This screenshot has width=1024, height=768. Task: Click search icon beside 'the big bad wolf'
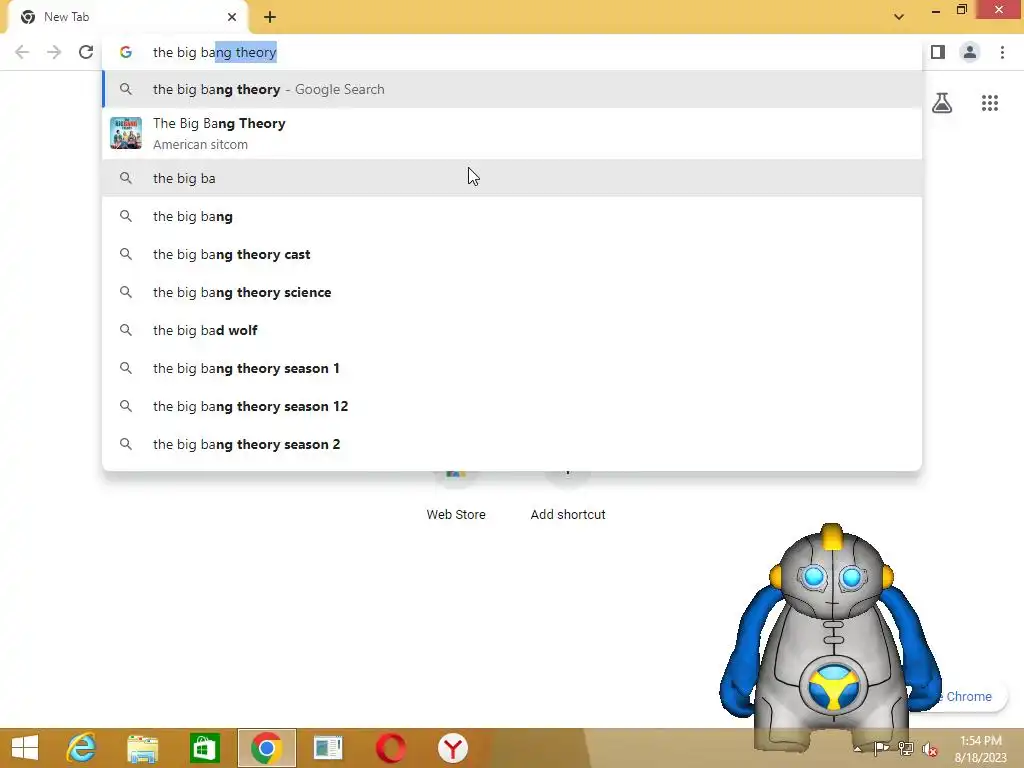pos(126,330)
